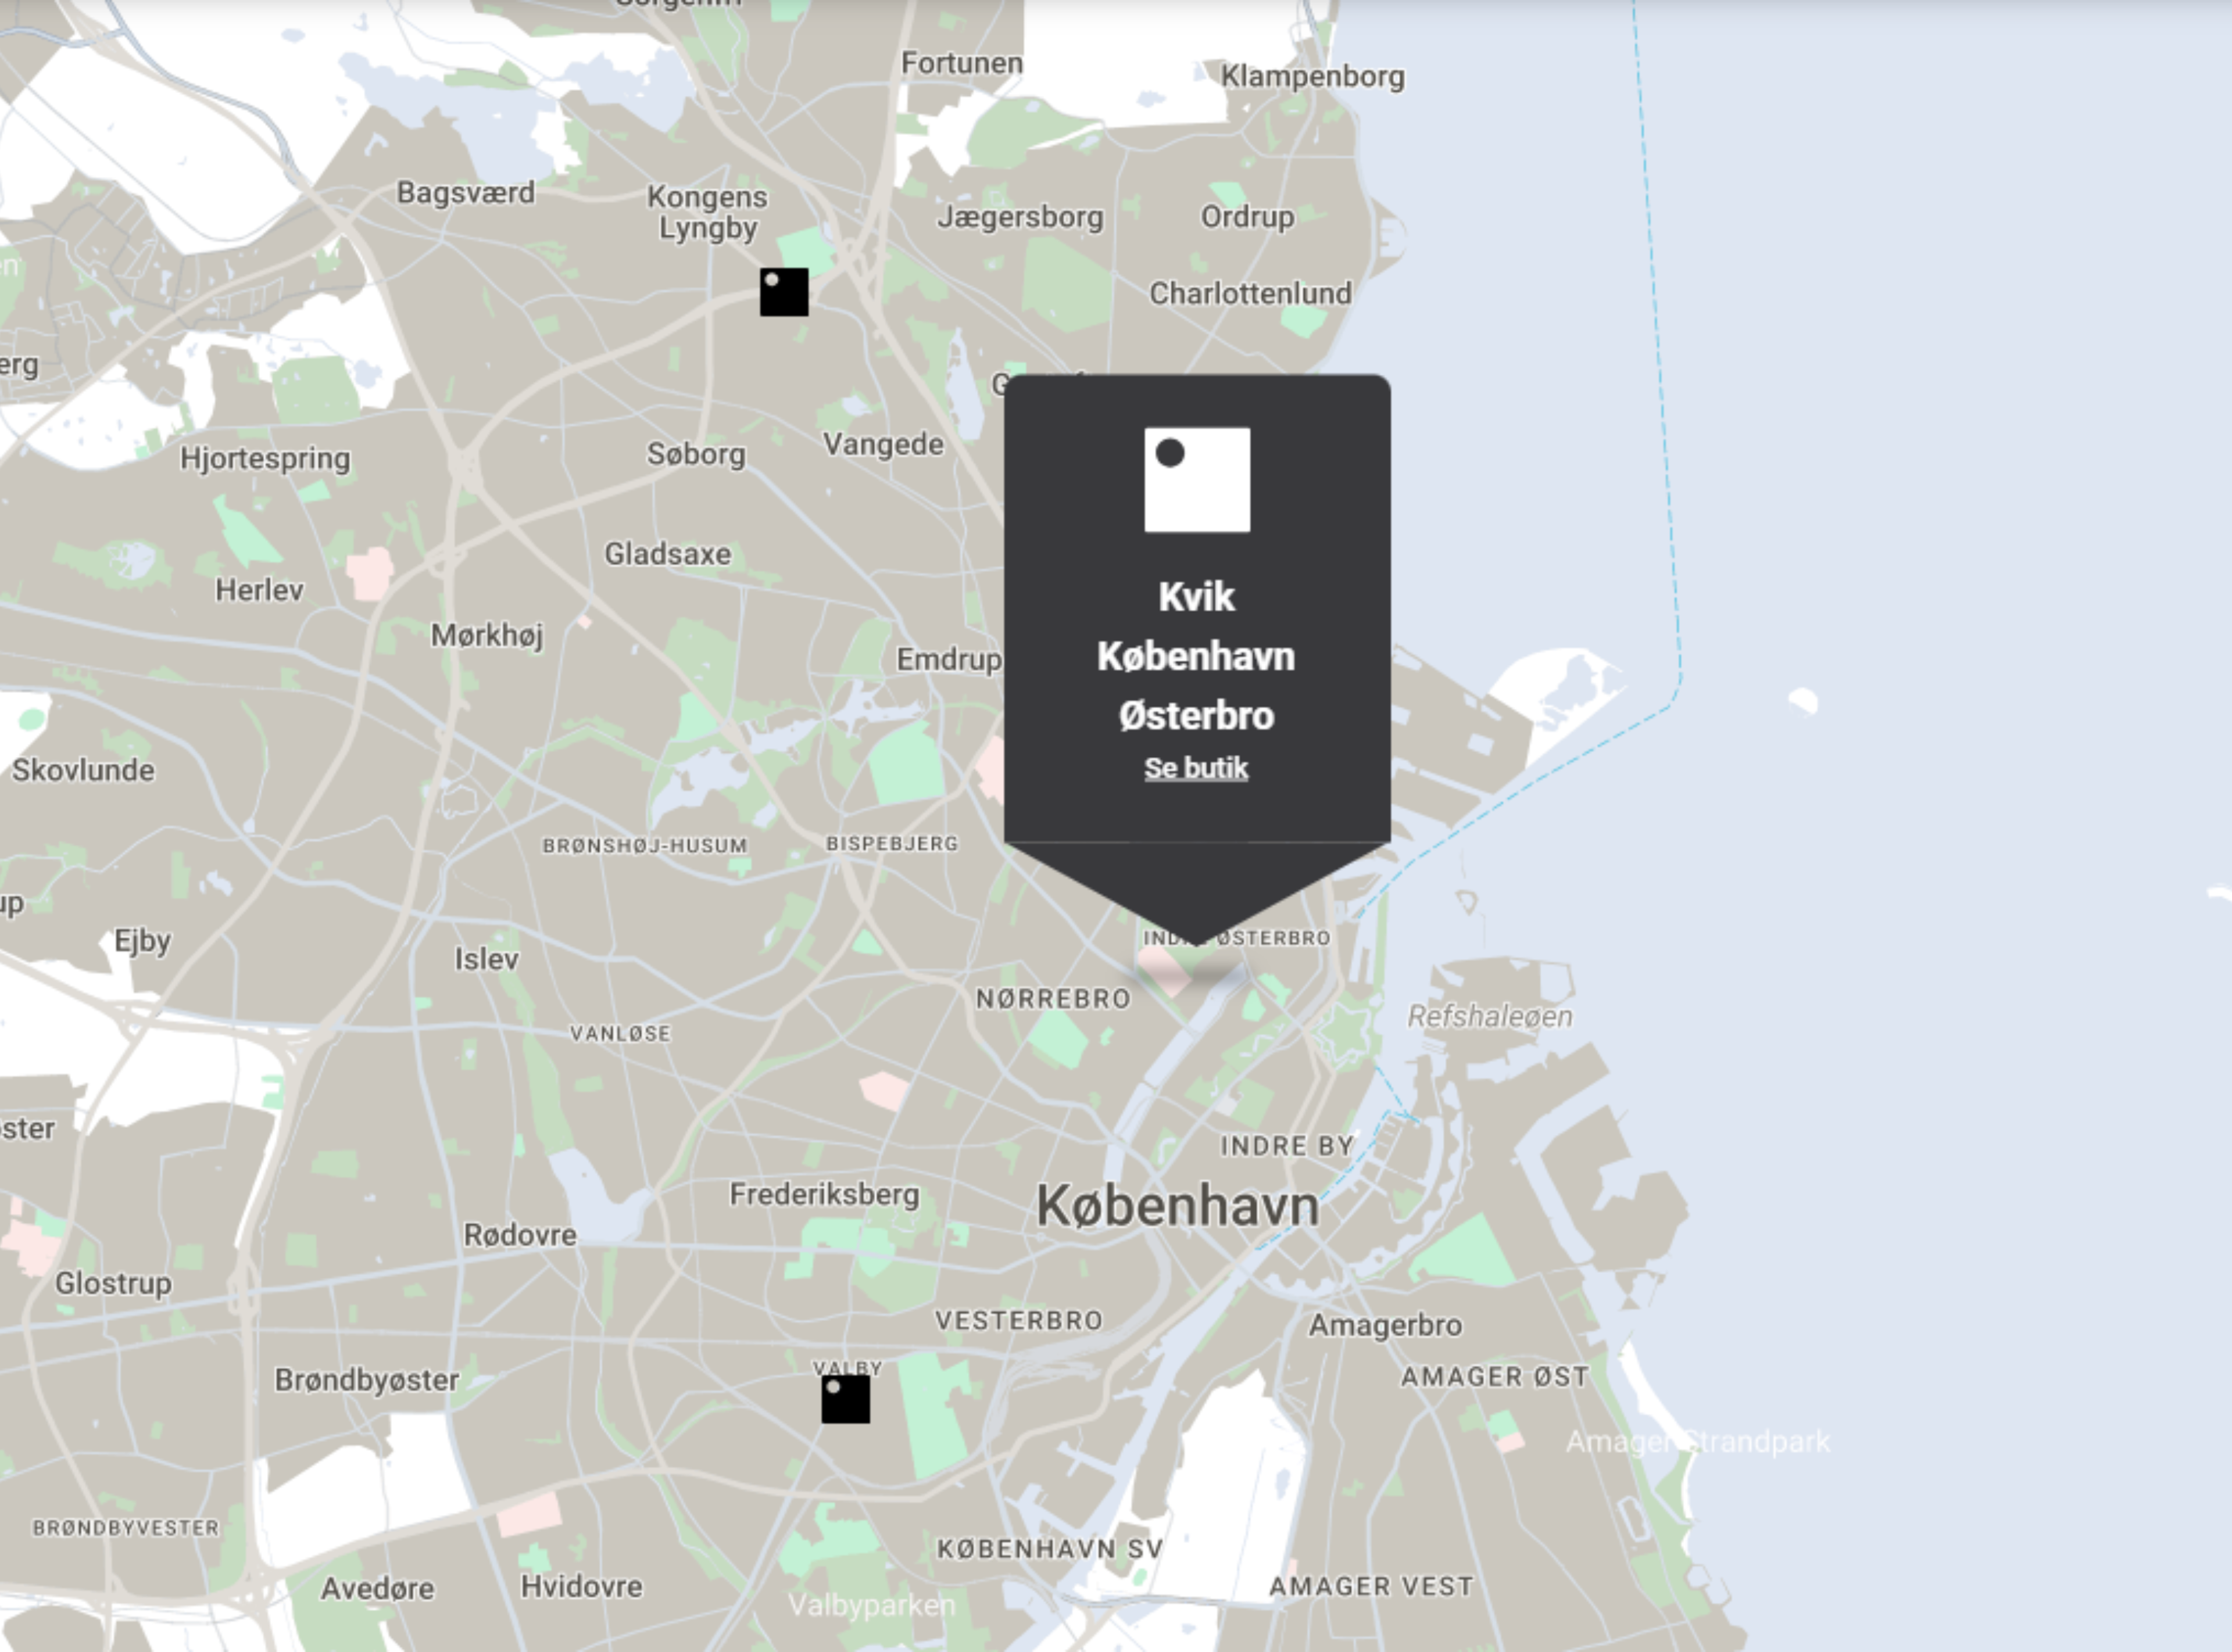2232x1652 pixels.
Task: Click the Rødovre place label
Action: (520, 1235)
